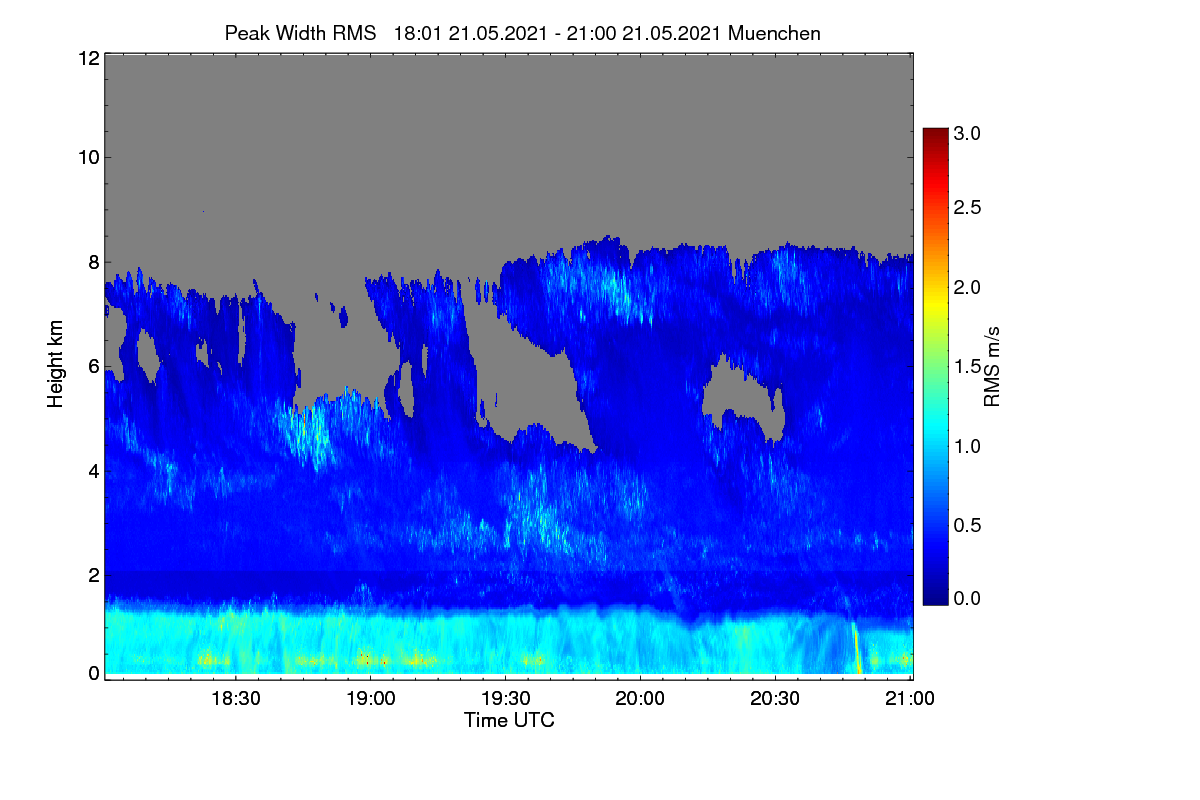Click the 'RMS m/s' colorbar label
This screenshot has height=800, width=1200.
point(992,365)
